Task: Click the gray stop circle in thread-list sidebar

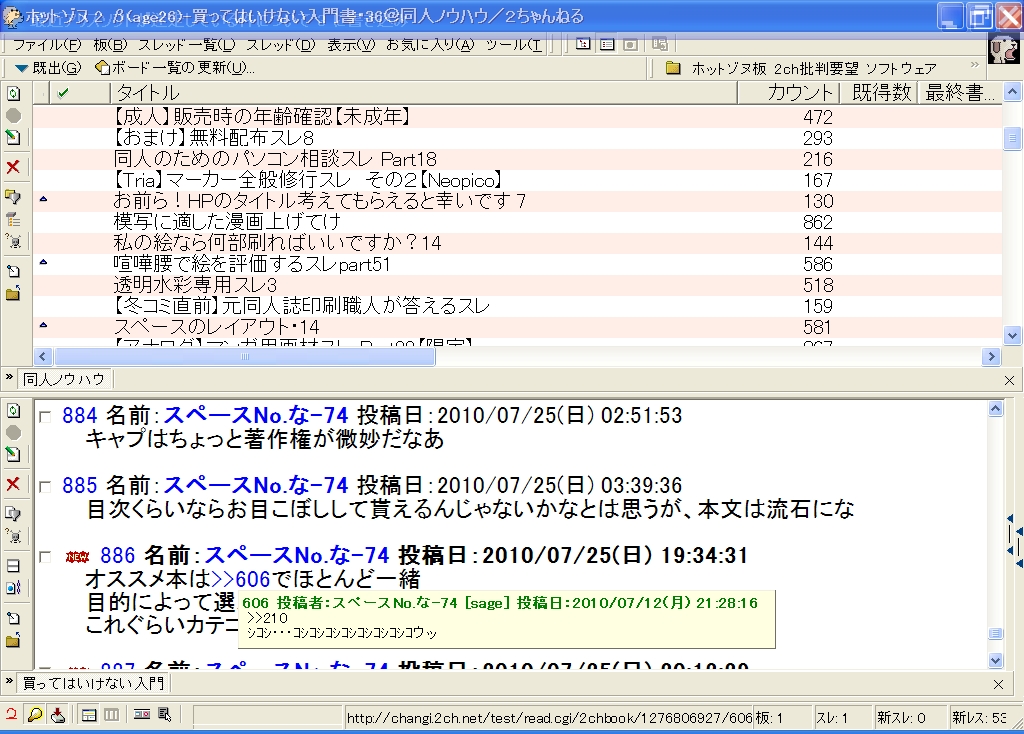Action: pos(13,116)
